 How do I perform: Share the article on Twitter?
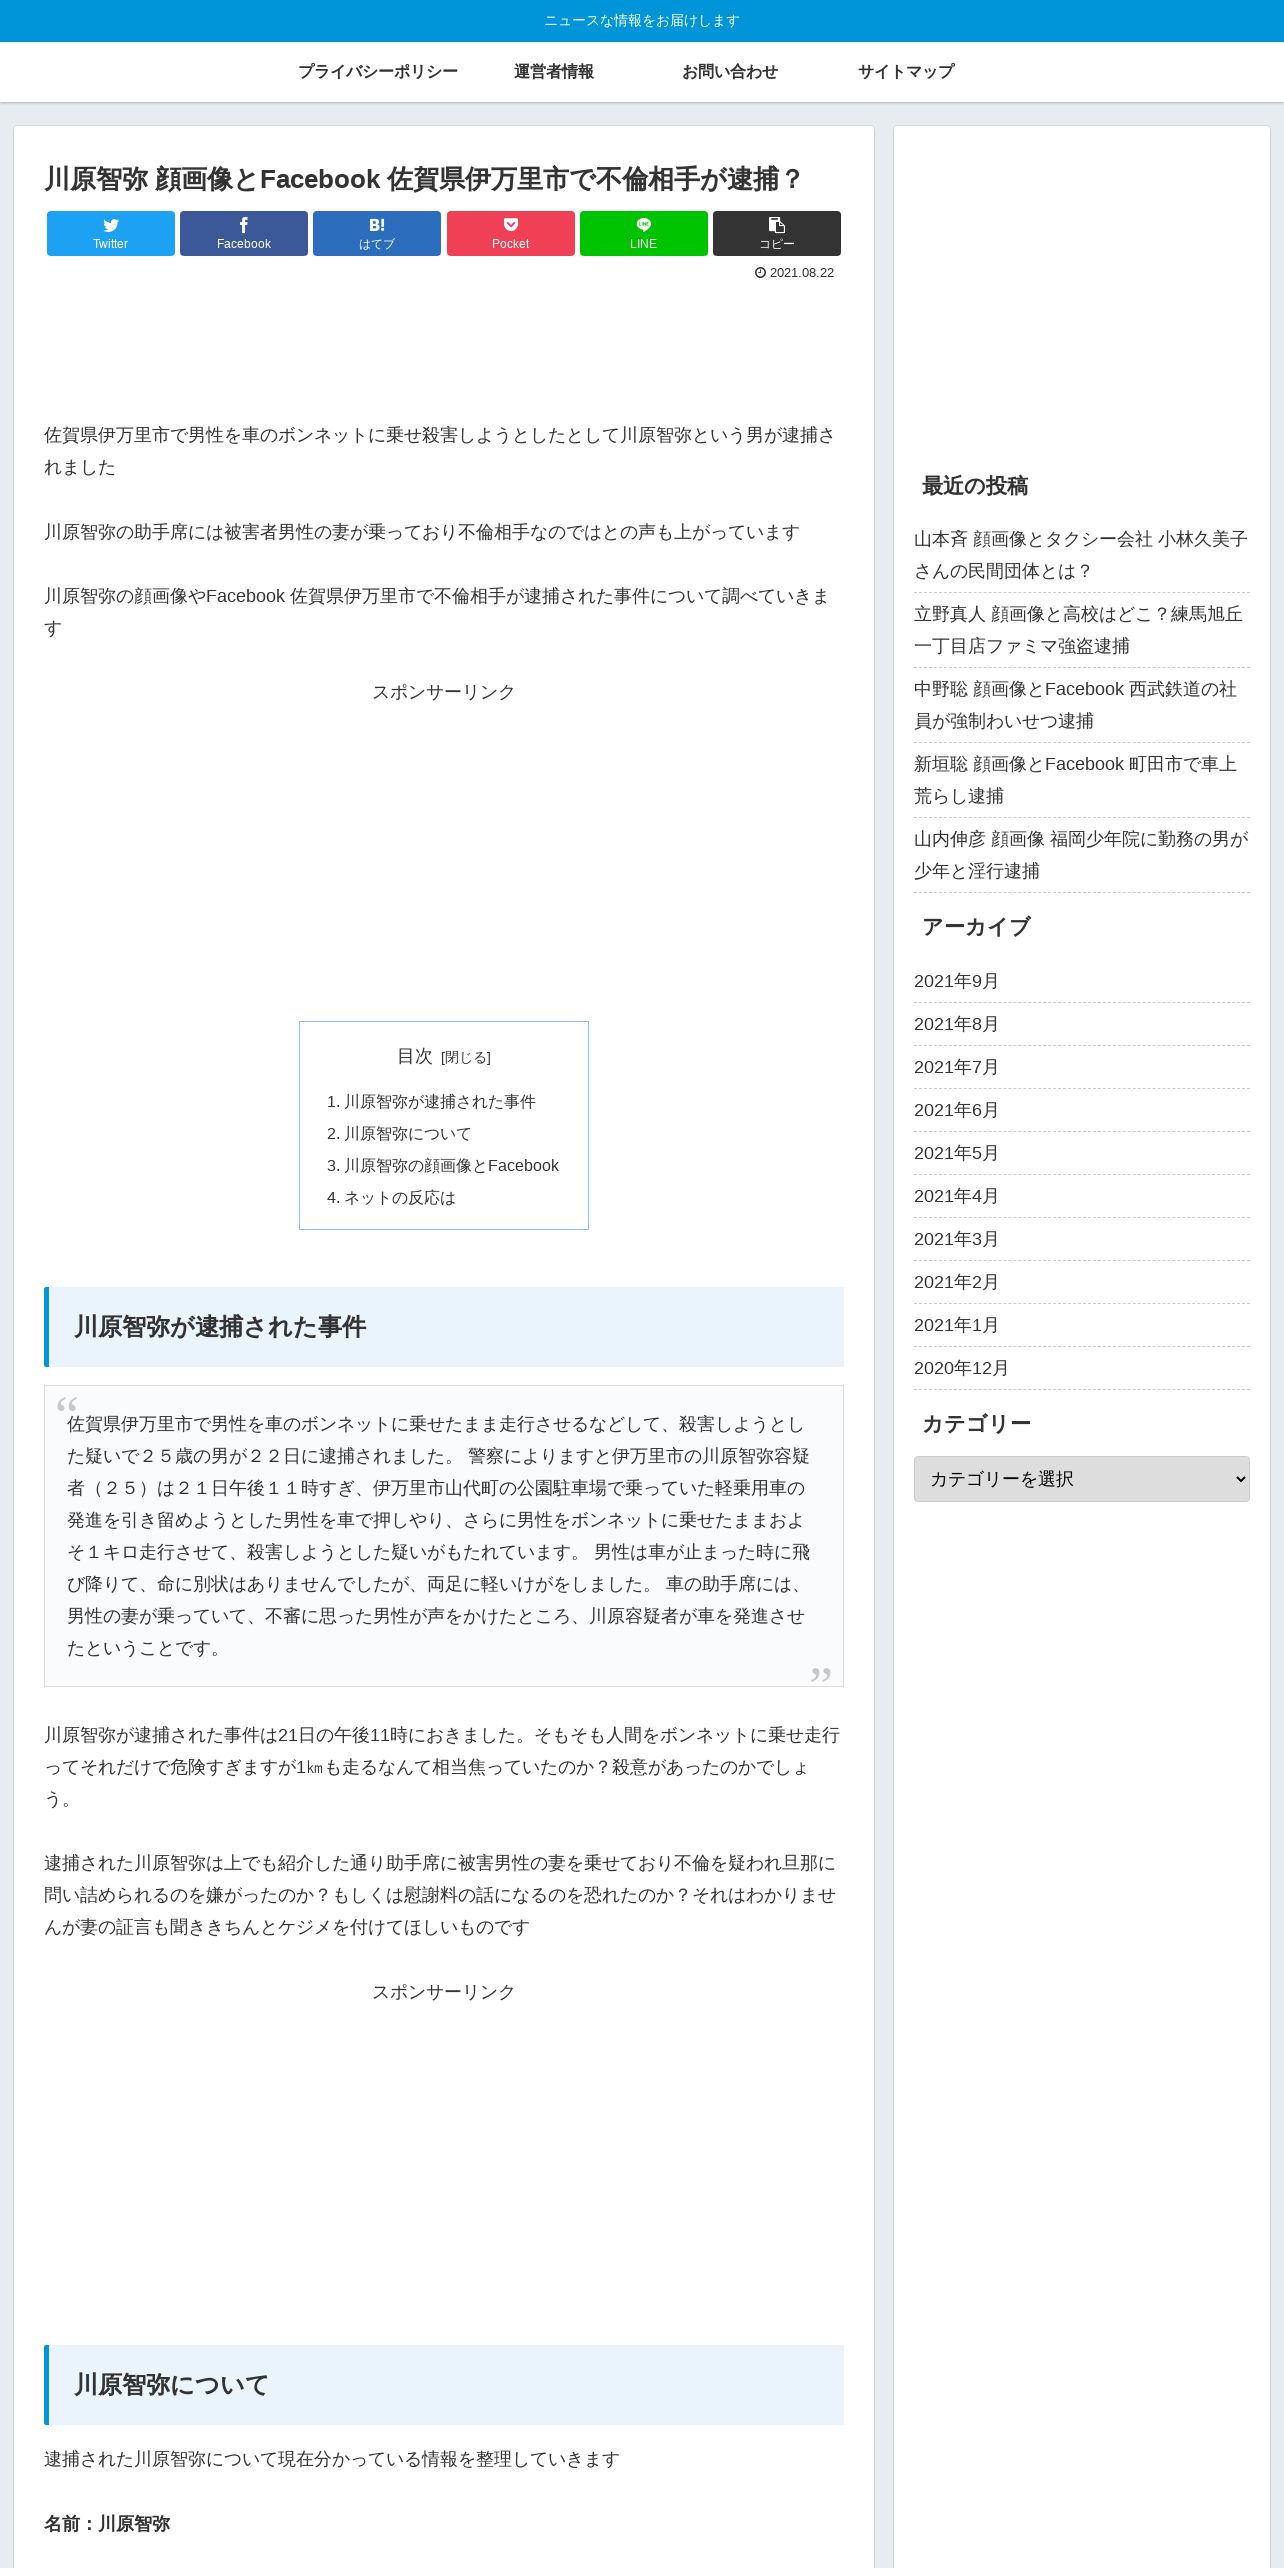tap(111, 233)
